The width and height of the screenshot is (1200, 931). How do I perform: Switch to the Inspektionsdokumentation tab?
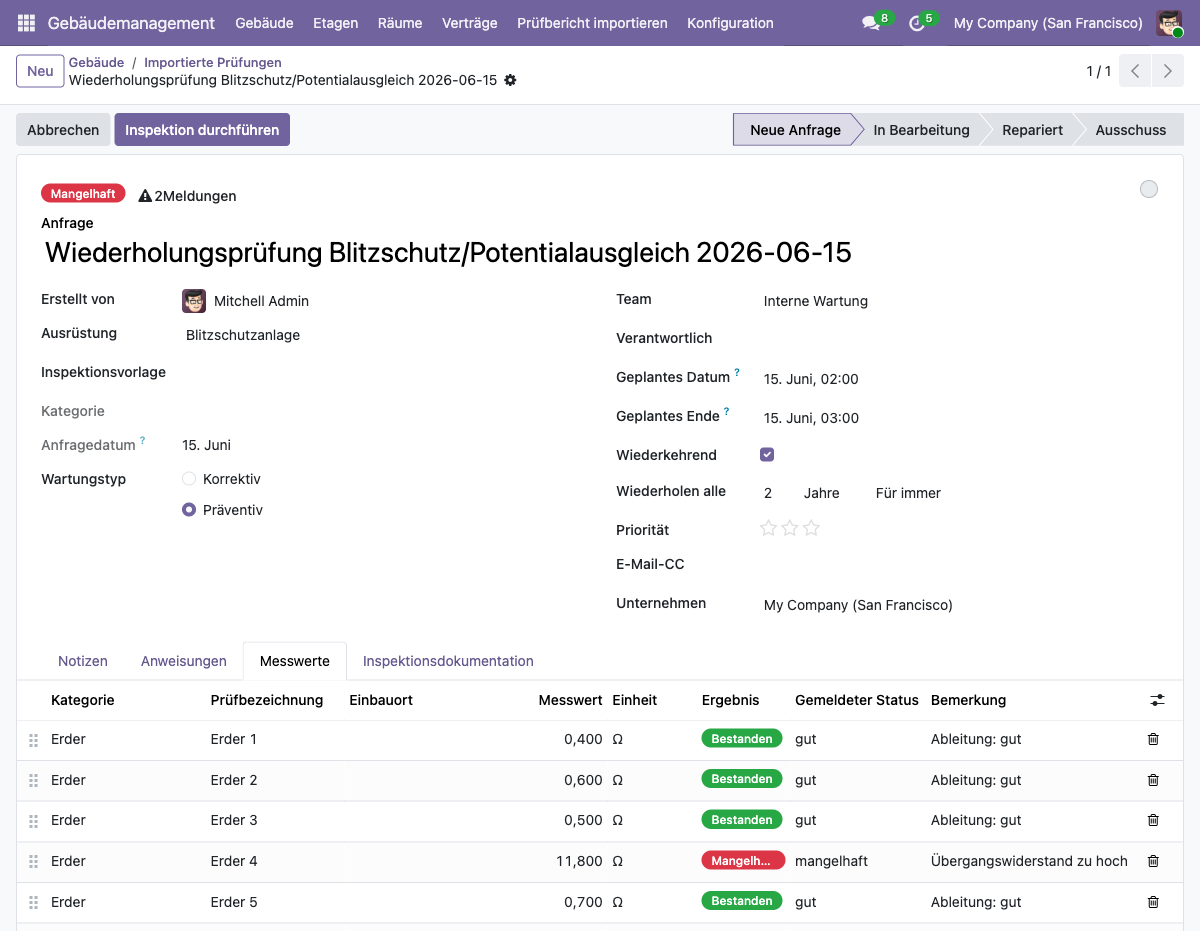point(448,661)
